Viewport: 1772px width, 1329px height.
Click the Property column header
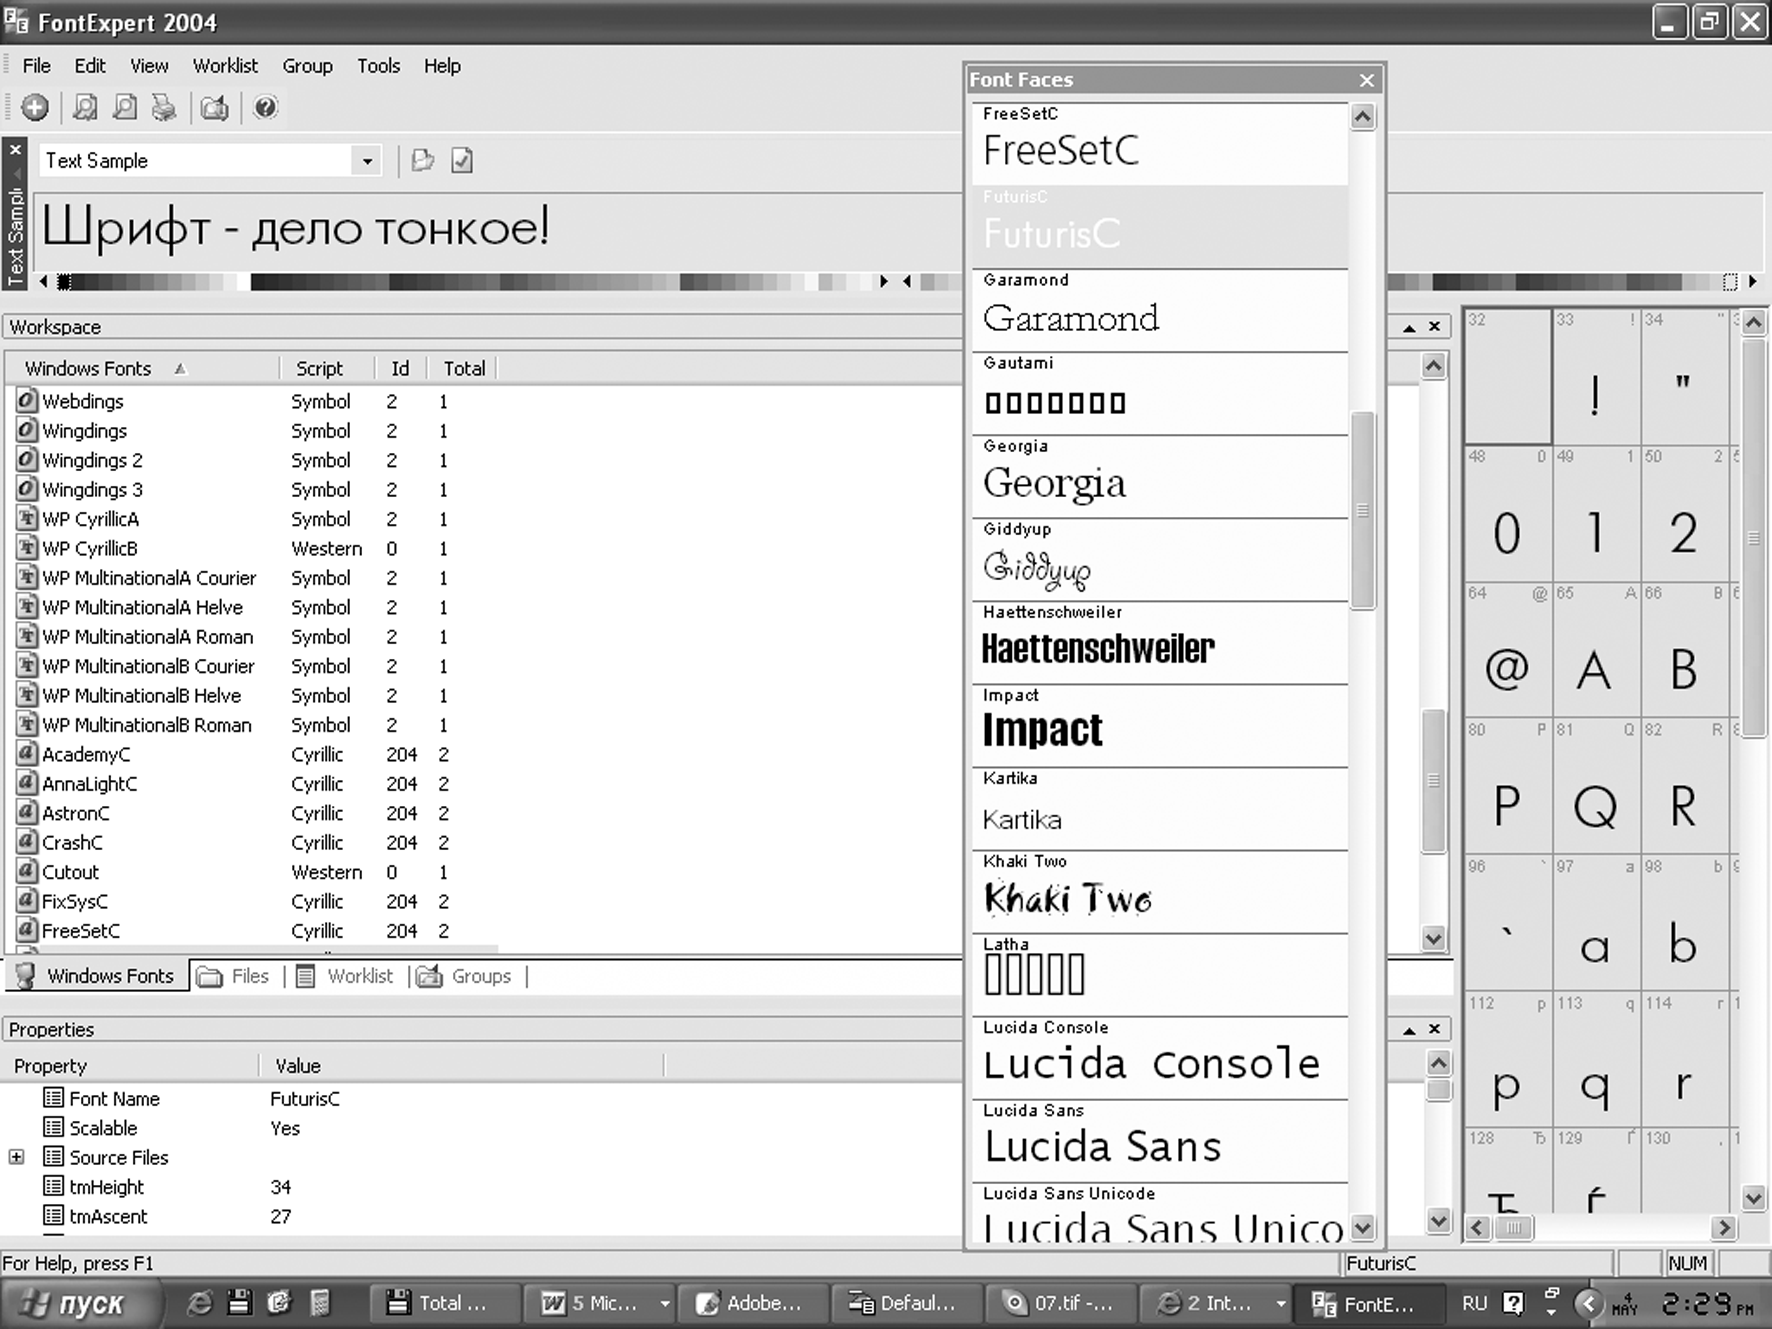pyautogui.click(x=130, y=1066)
